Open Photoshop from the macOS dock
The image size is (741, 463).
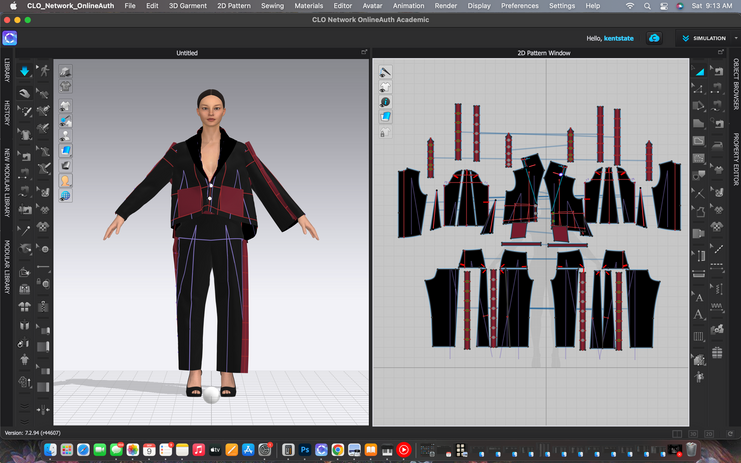[306, 451]
